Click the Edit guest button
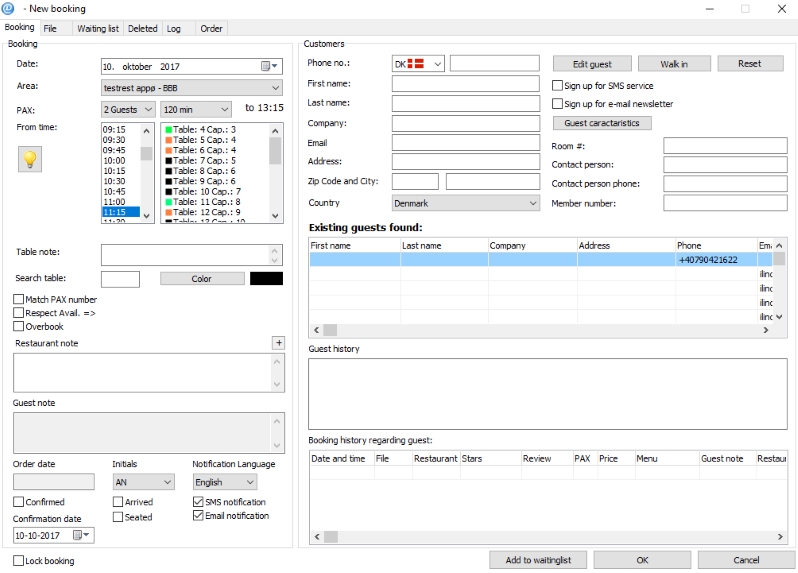Screen dimensions: 798x573 (592, 64)
